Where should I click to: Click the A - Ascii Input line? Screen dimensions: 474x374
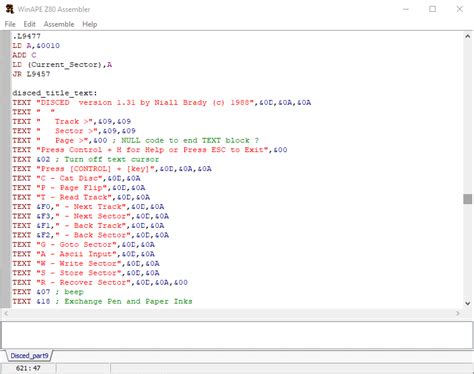tap(84, 254)
